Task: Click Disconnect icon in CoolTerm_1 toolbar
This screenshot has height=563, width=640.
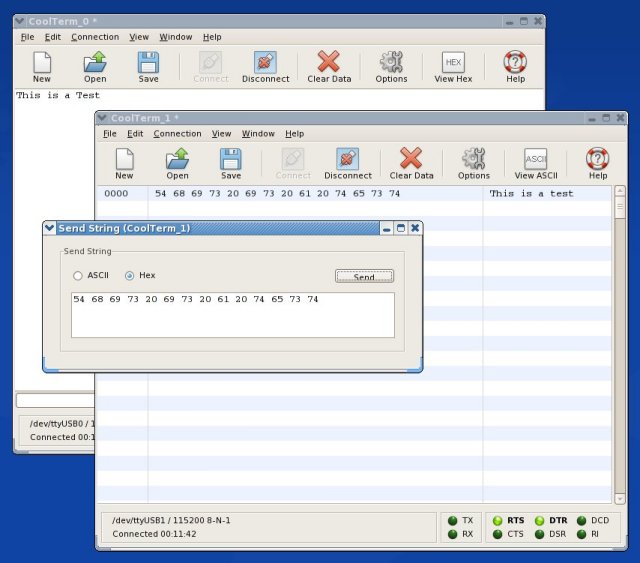Action: (x=348, y=159)
